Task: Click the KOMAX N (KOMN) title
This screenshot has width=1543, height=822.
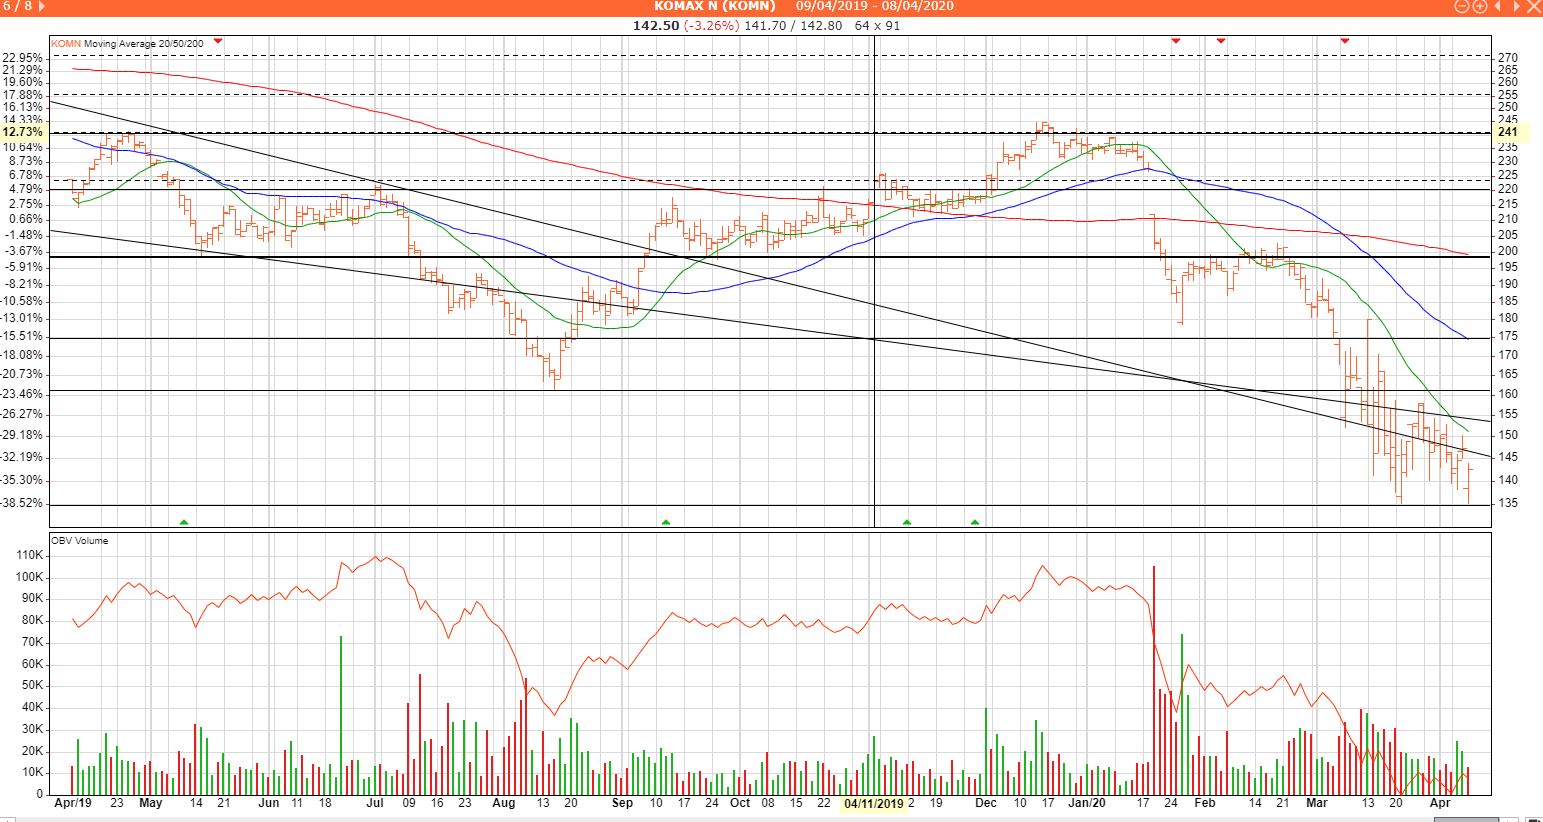Action: pos(714,6)
